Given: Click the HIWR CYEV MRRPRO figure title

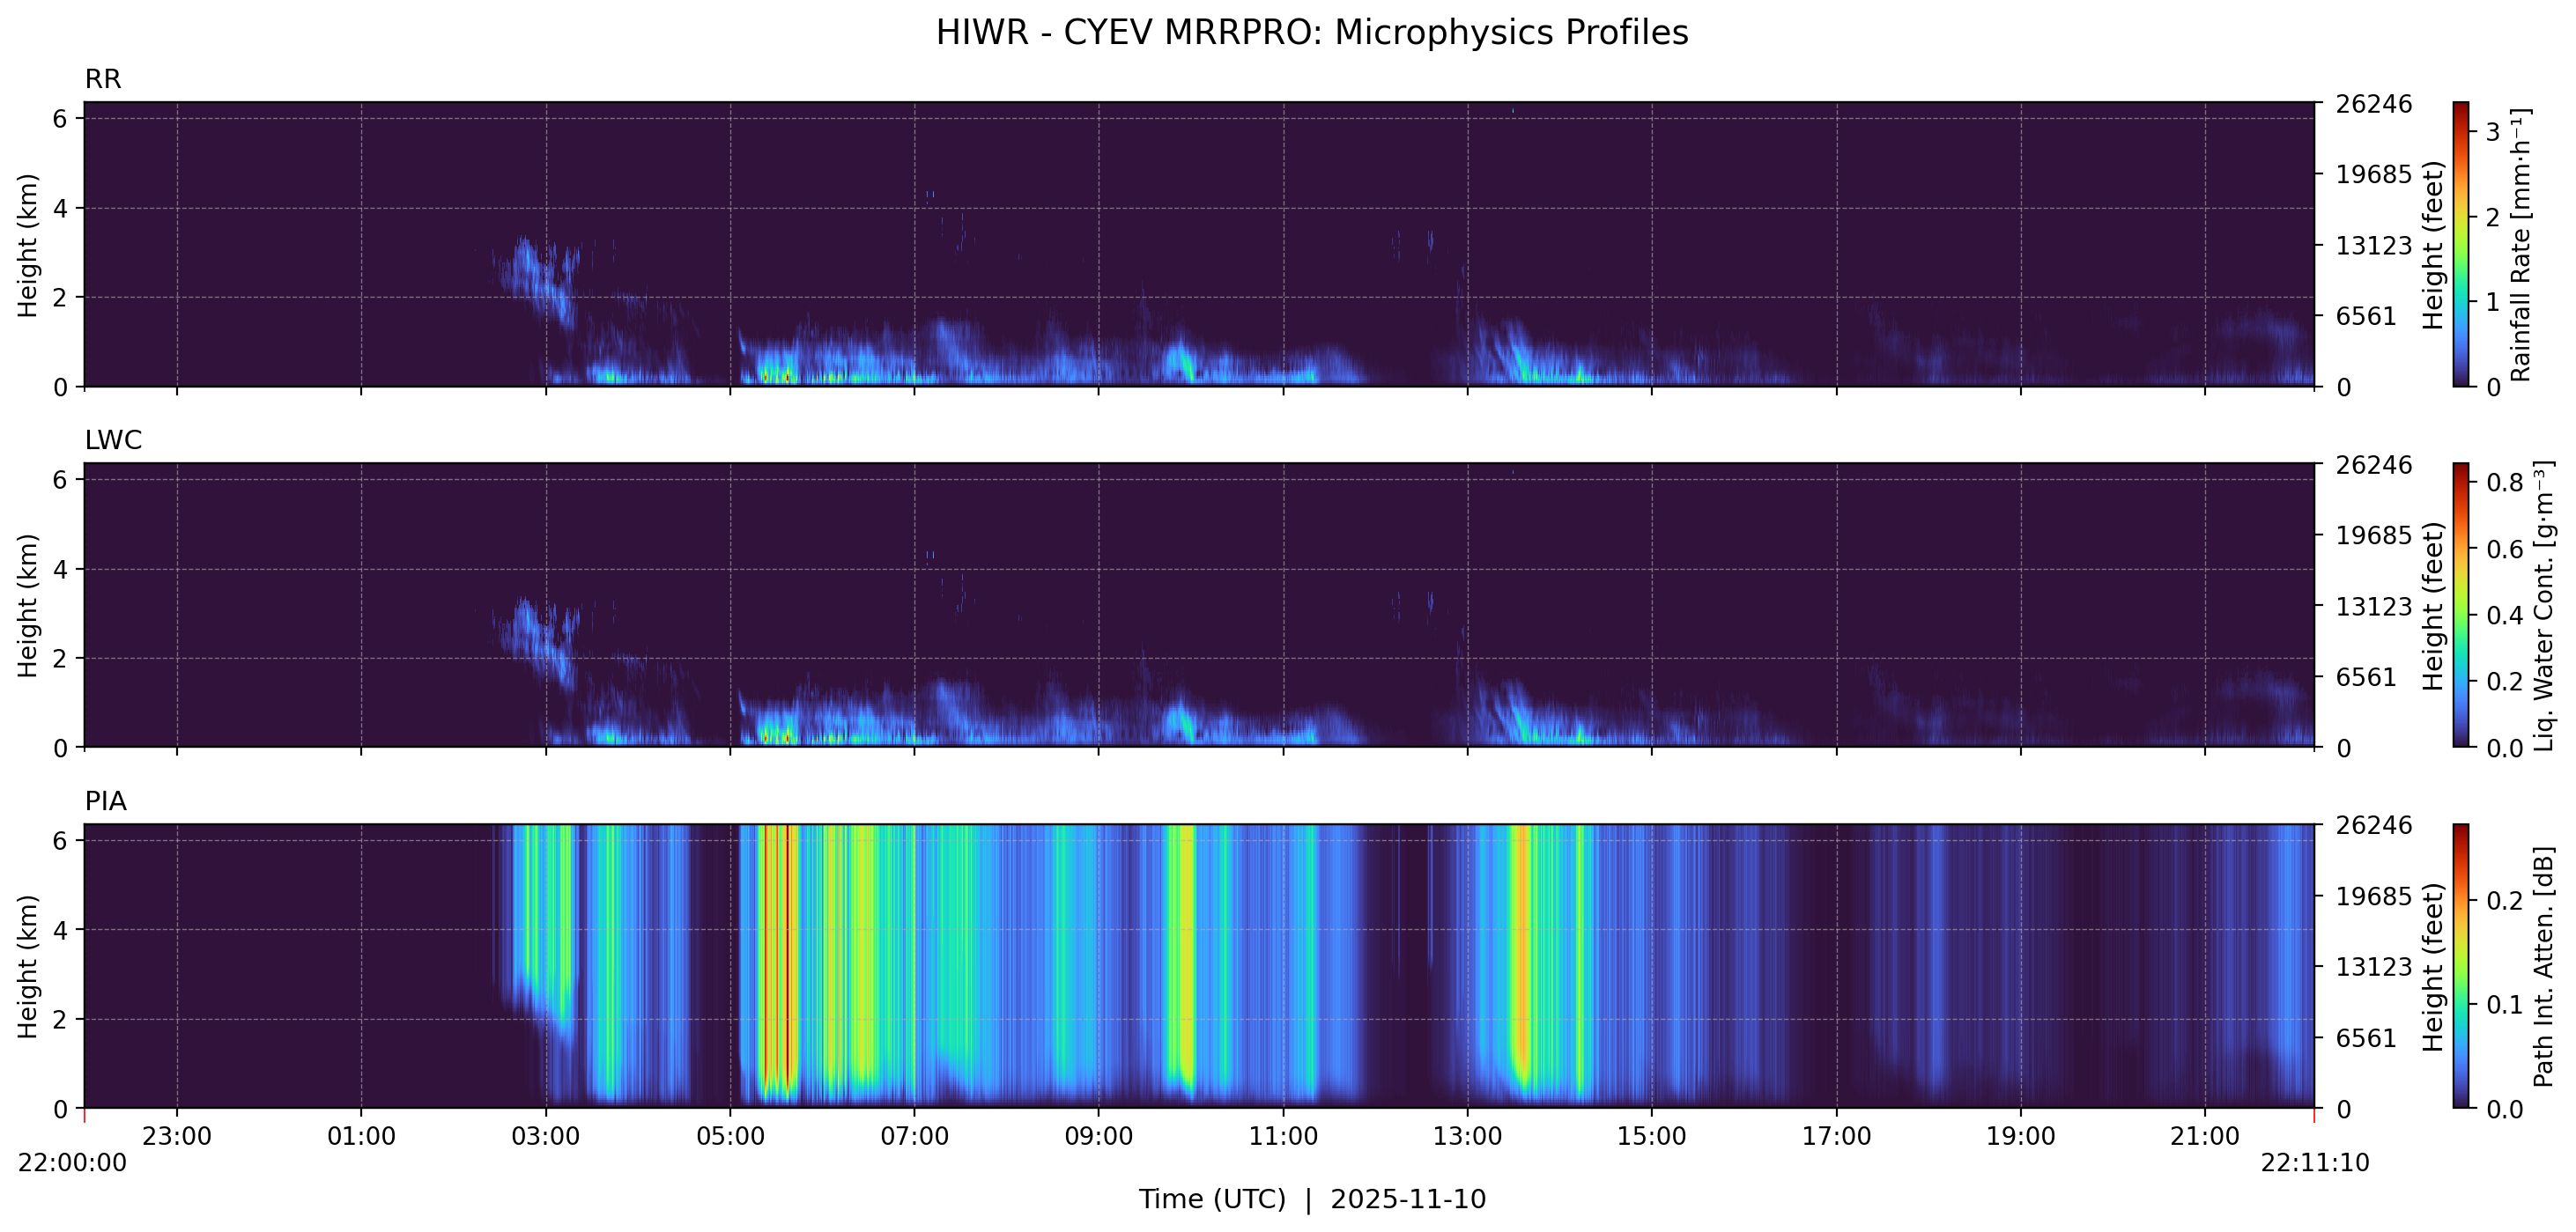Looking at the screenshot, I should pyautogui.click(x=1311, y=33).
